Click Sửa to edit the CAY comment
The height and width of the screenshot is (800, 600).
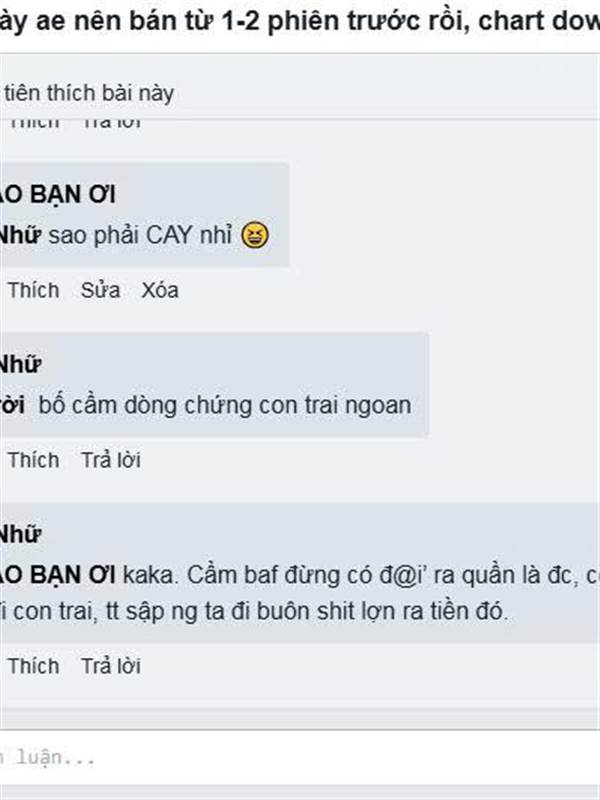[x=101, y=290]
